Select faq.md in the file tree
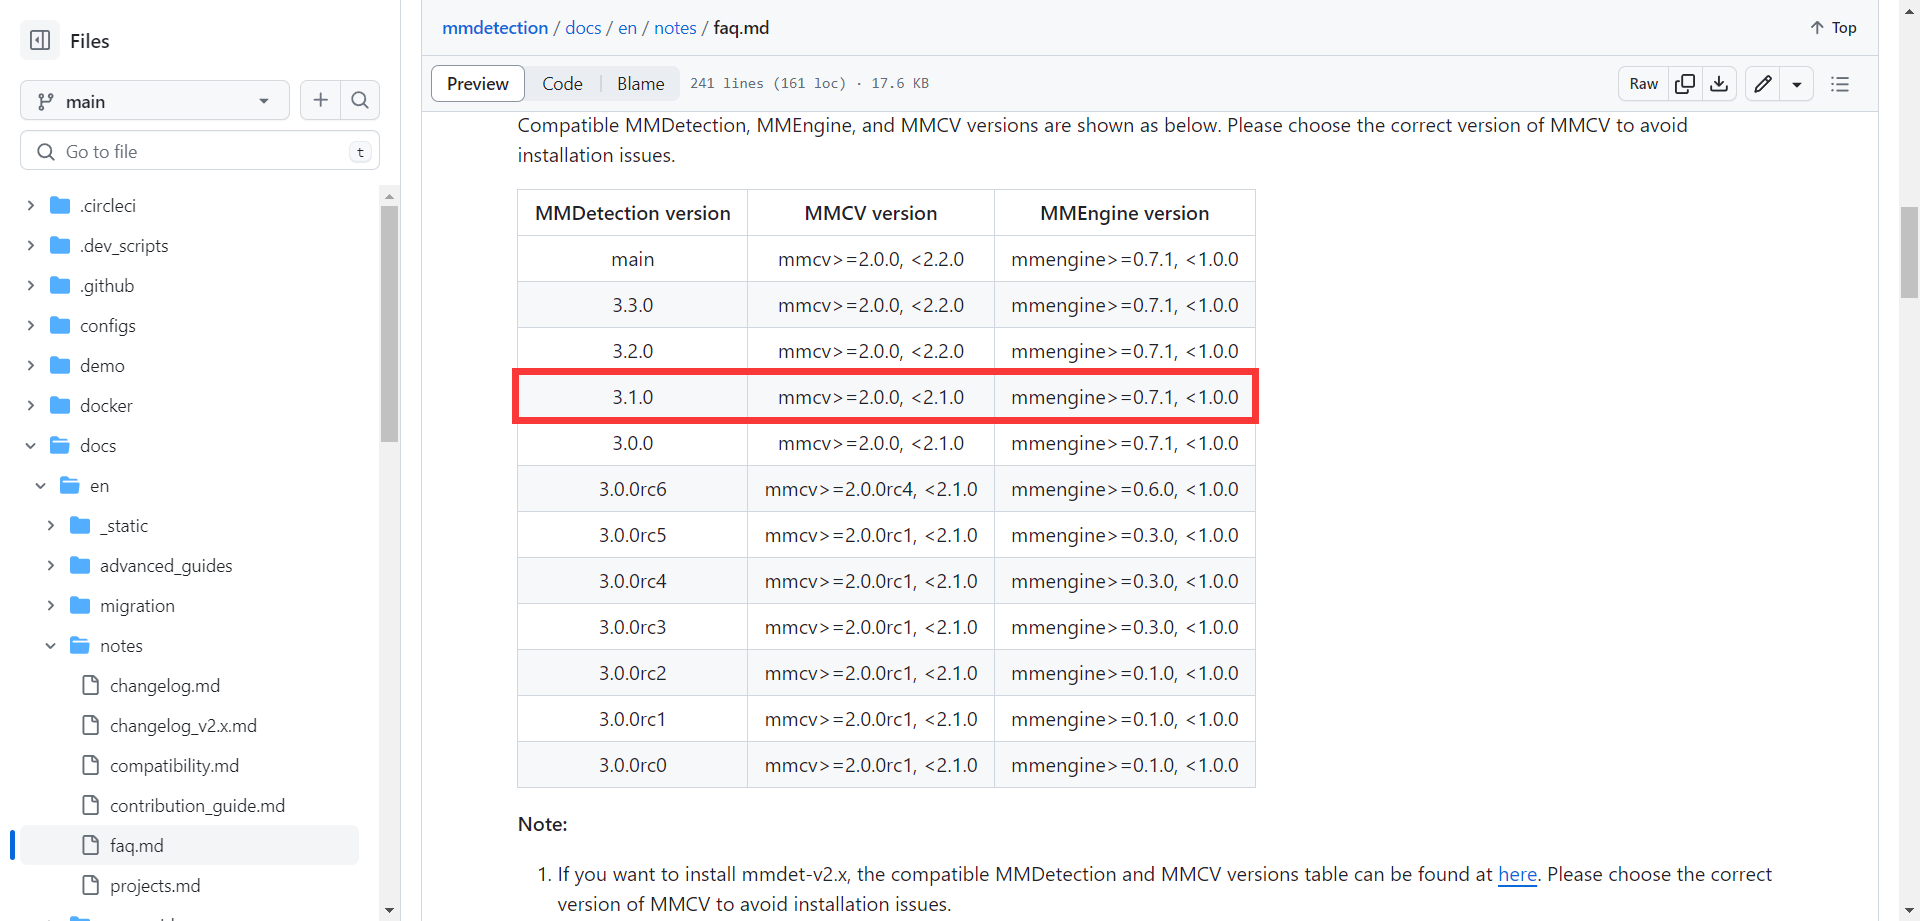The height and width of the screenshot is (921, 1920). [x=190, y=845]
